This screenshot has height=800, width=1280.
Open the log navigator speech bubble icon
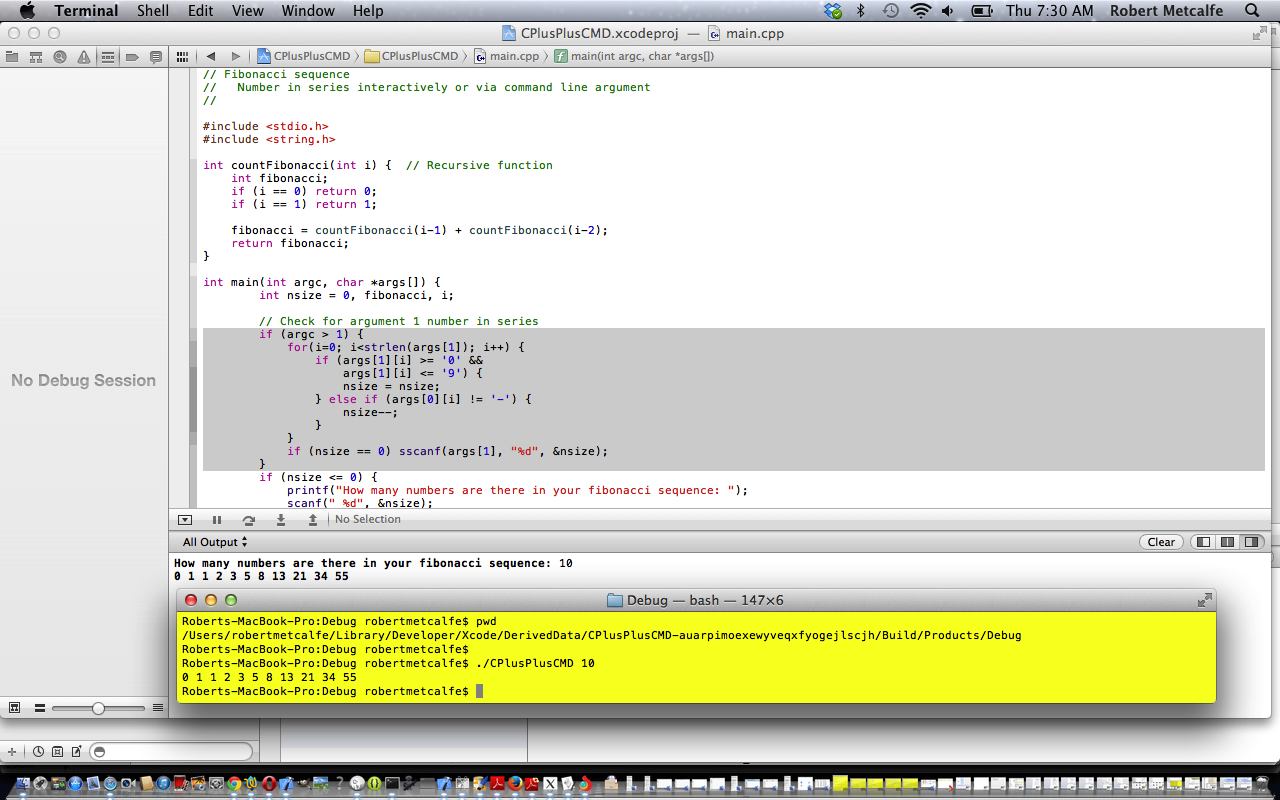coord(156,57)
